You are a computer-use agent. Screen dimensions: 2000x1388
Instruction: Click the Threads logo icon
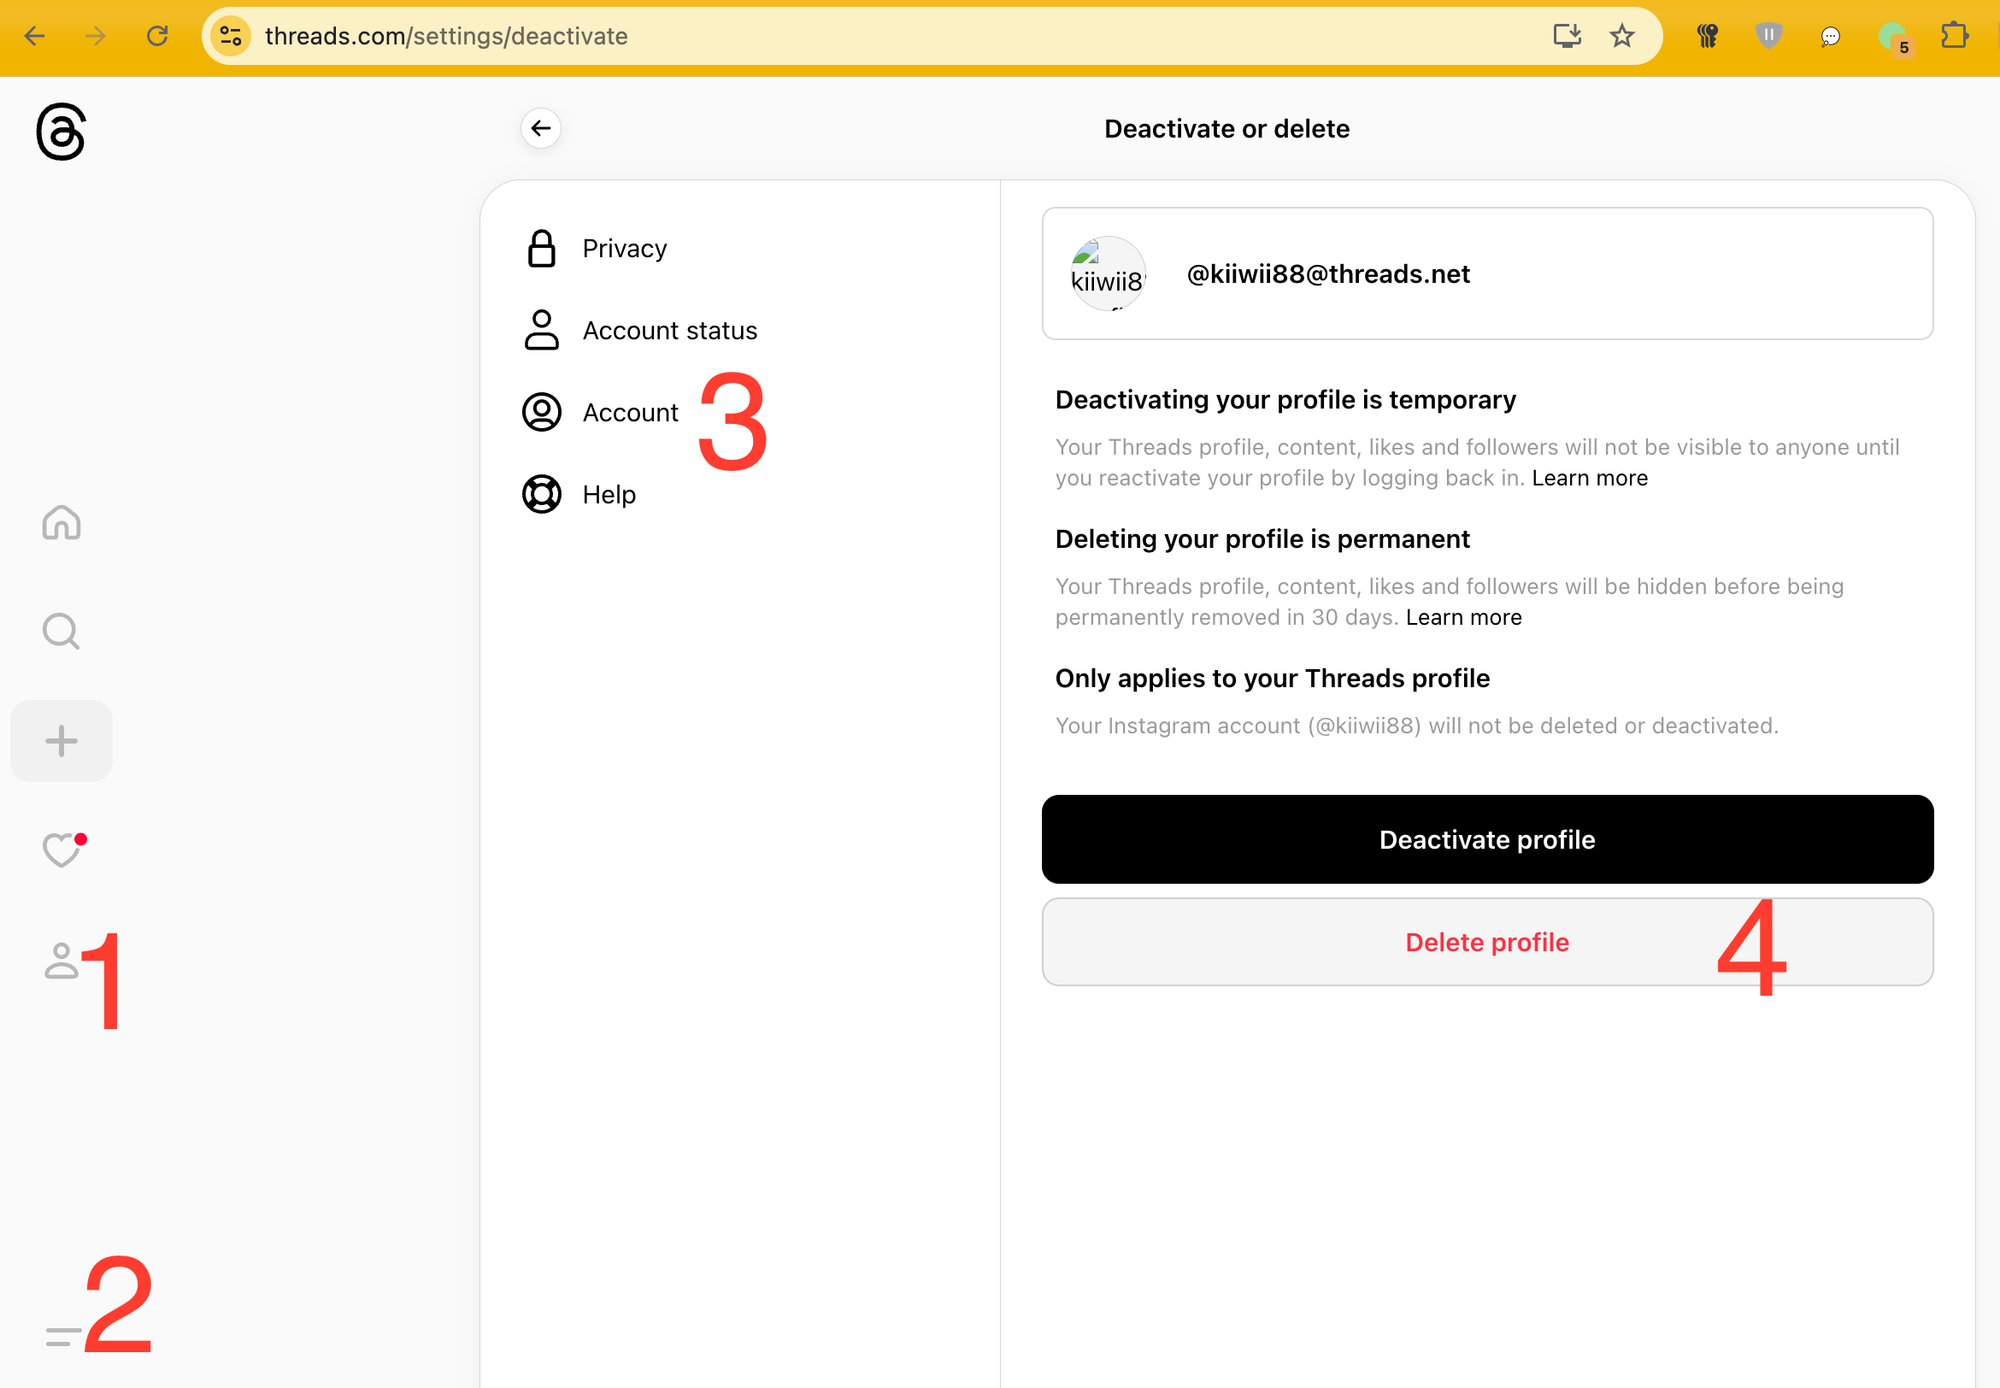click(x=61, y=131)
